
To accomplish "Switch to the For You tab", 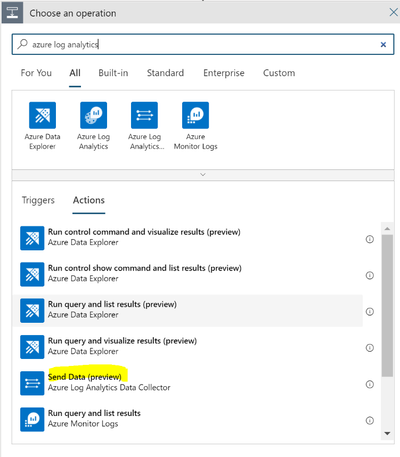I will coord(36,73).
